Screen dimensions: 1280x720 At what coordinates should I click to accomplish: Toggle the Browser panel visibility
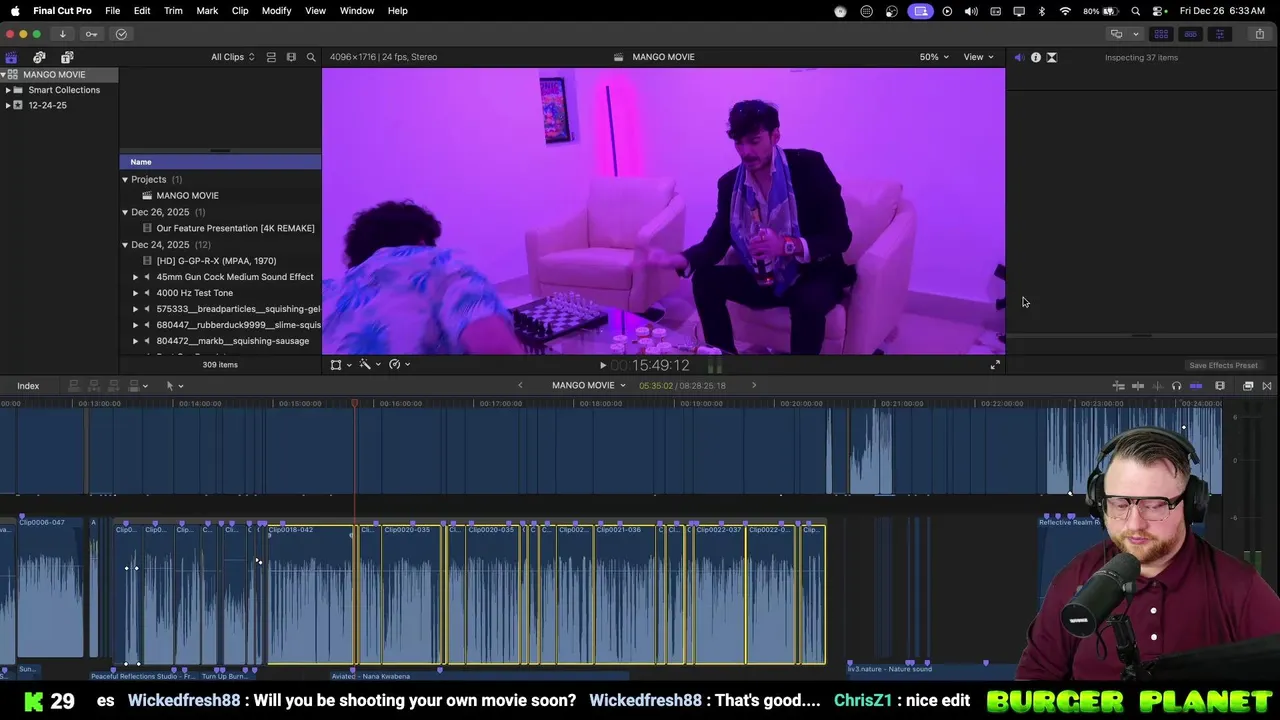pos(1161,34)
